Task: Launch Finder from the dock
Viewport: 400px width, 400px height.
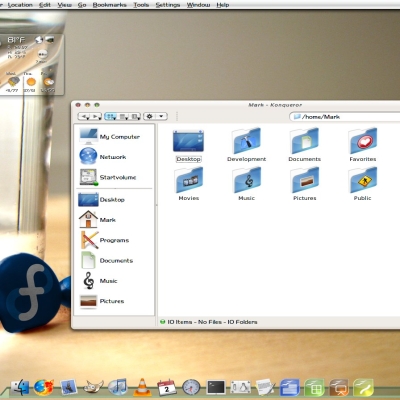Action: 20,388
